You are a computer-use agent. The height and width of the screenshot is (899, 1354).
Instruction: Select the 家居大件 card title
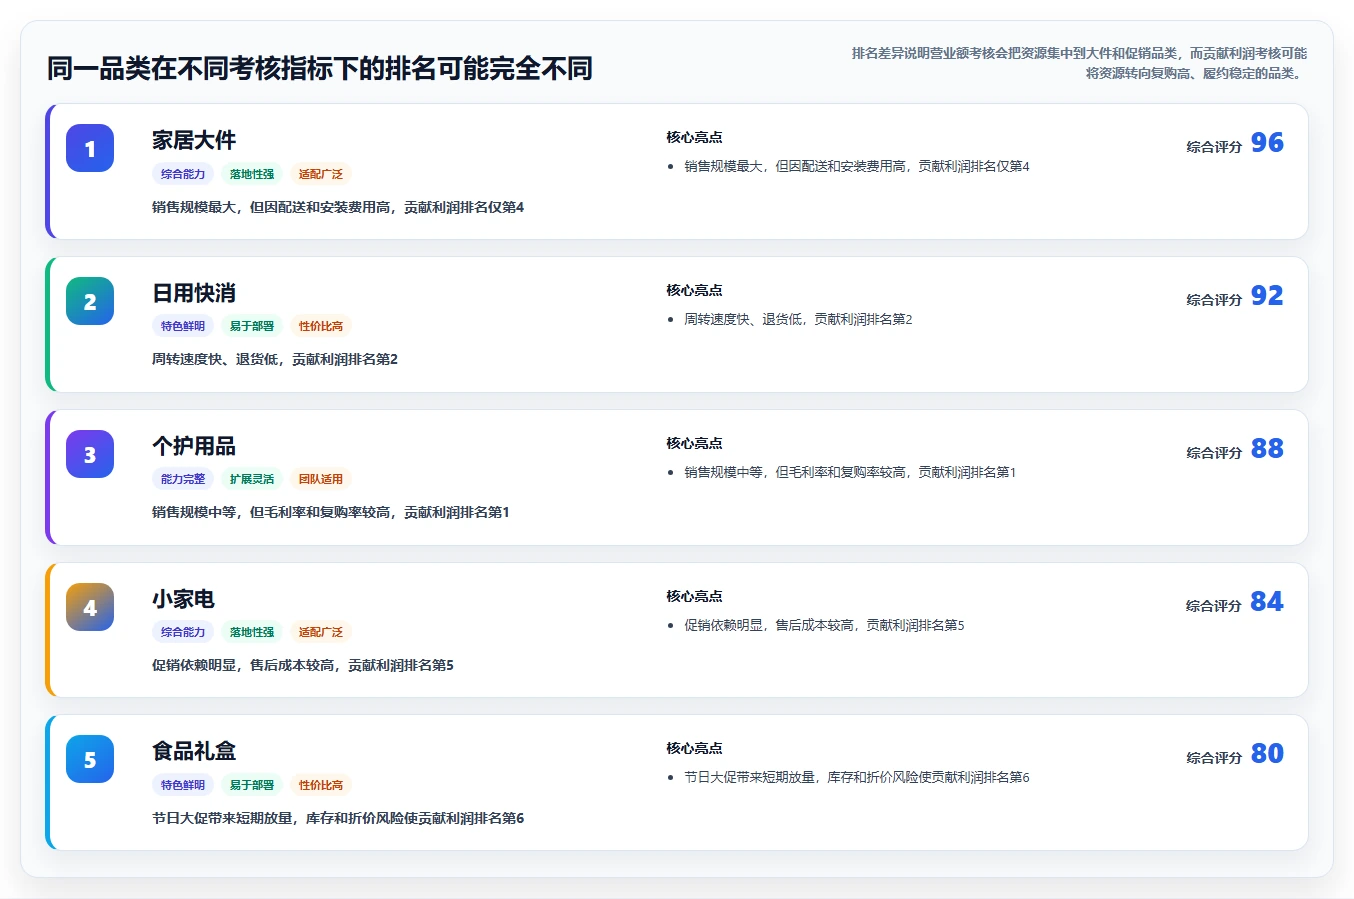[x=194, y=140]
